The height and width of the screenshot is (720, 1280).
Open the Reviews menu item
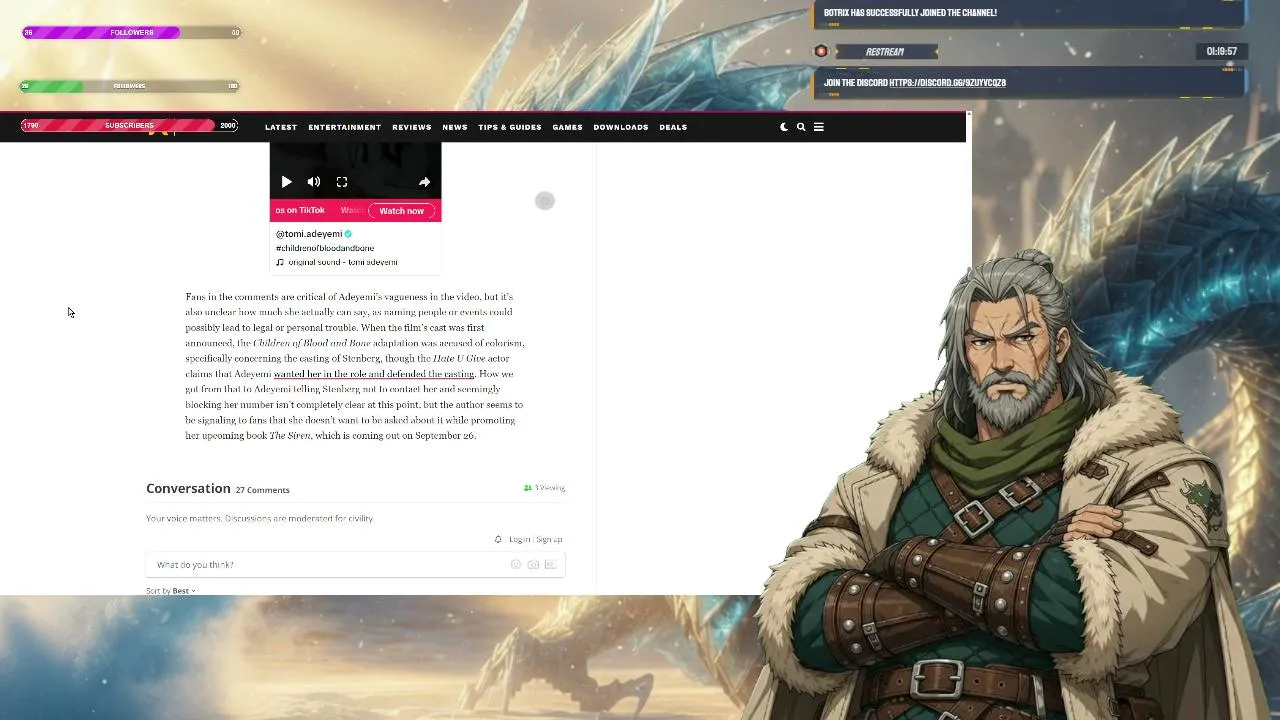(412, 127)
